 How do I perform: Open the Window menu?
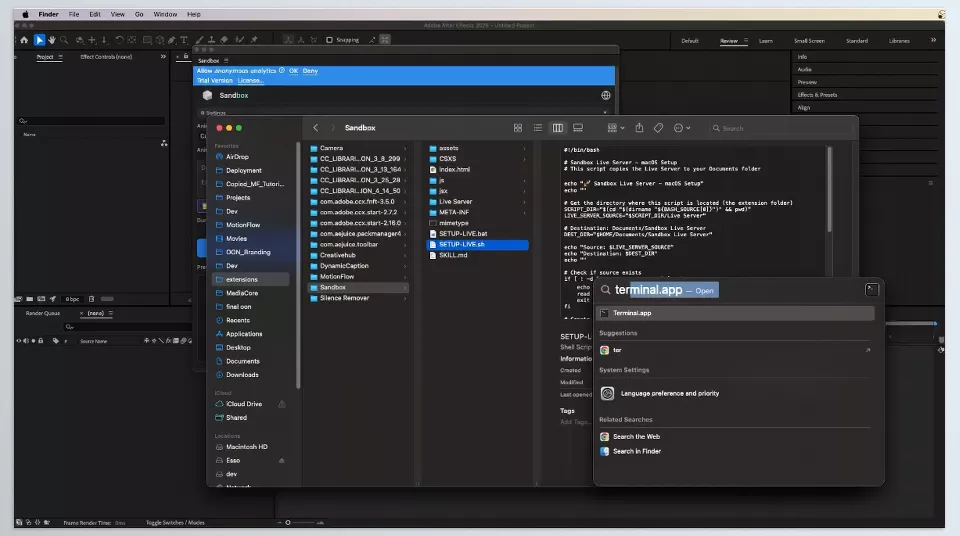click(x=165, y=14)
